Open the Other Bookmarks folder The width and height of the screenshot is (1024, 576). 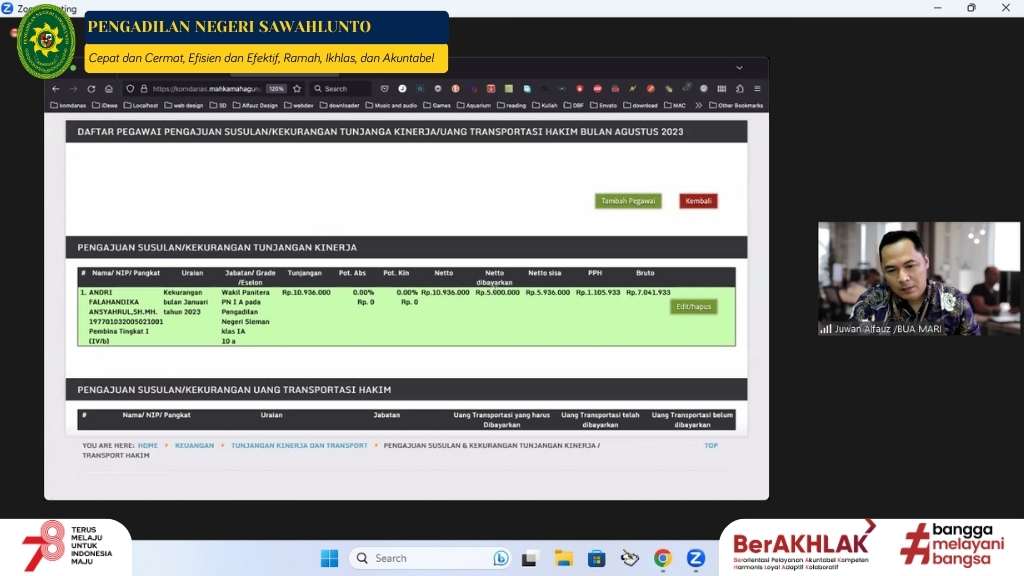click(736, 105)
